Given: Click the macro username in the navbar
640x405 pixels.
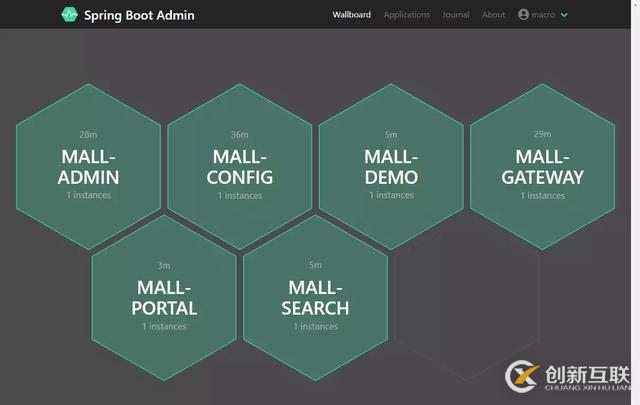Looking at the screenshot, I should click(543, 15).
